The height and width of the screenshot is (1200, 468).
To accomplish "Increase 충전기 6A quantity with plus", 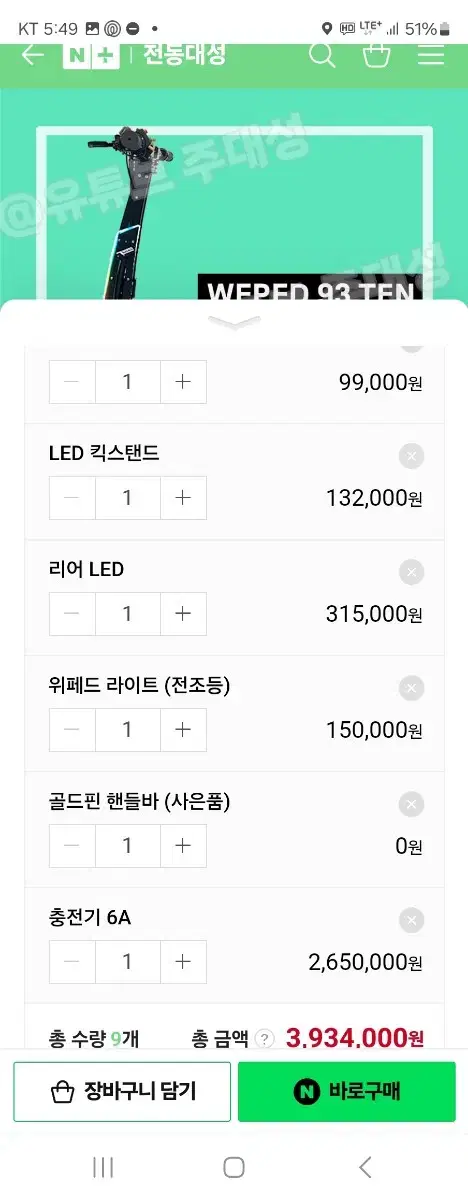I will pos(183,962).
